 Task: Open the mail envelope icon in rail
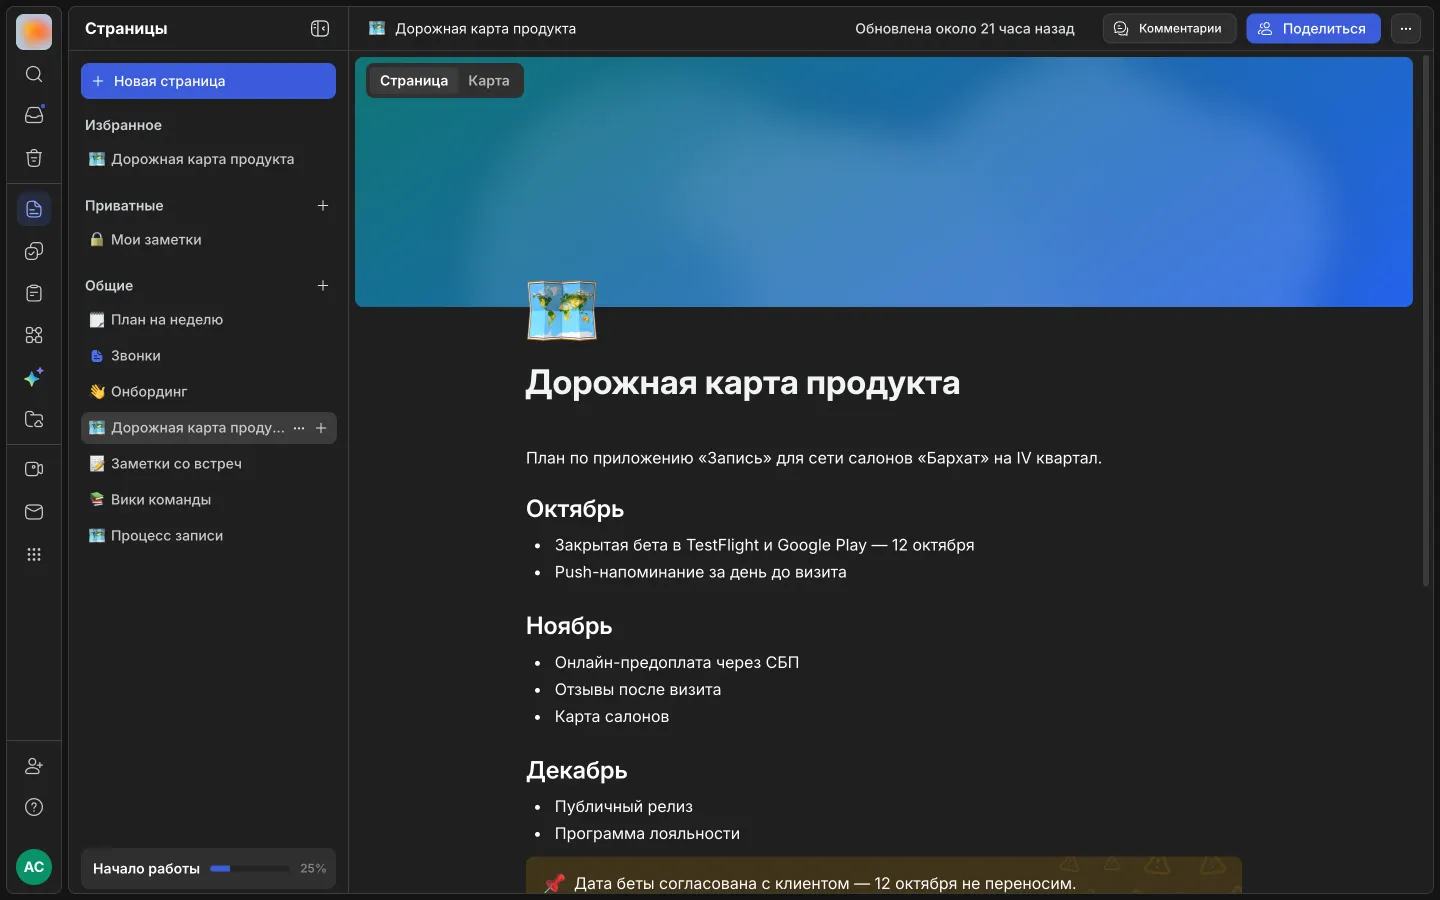pyautogui.click(x=34, y=512)
